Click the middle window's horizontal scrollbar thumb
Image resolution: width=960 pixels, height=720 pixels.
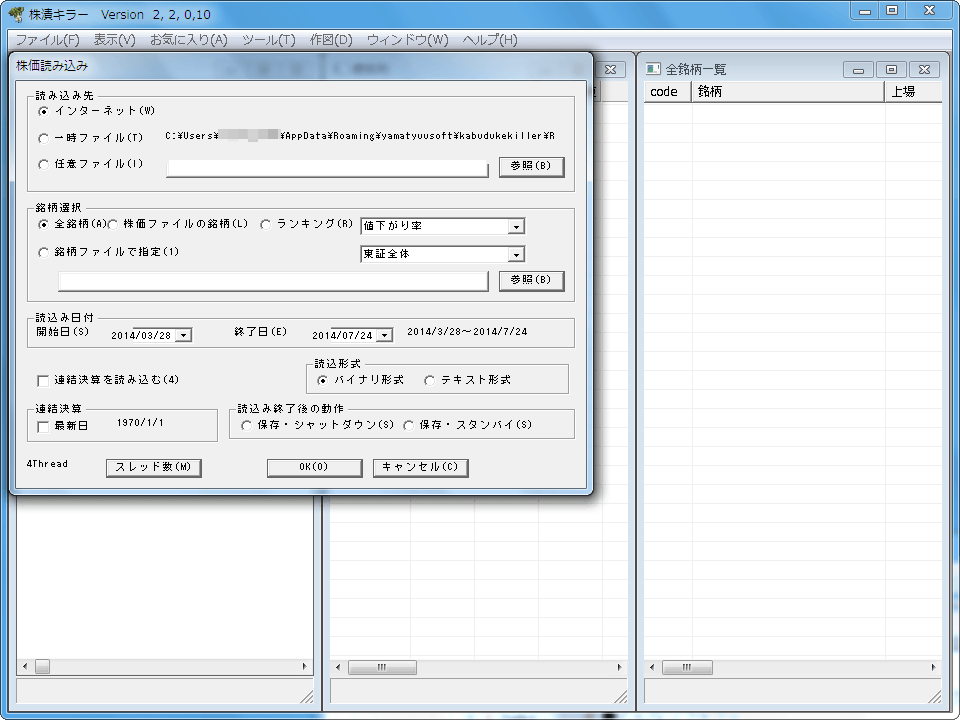pyautogui.click(x=383, y=667)
